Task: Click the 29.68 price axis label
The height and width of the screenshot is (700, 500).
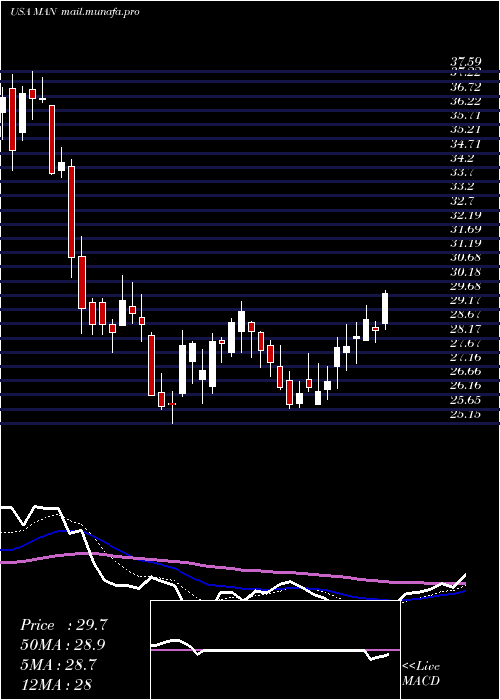Action: tap(466, 286)
